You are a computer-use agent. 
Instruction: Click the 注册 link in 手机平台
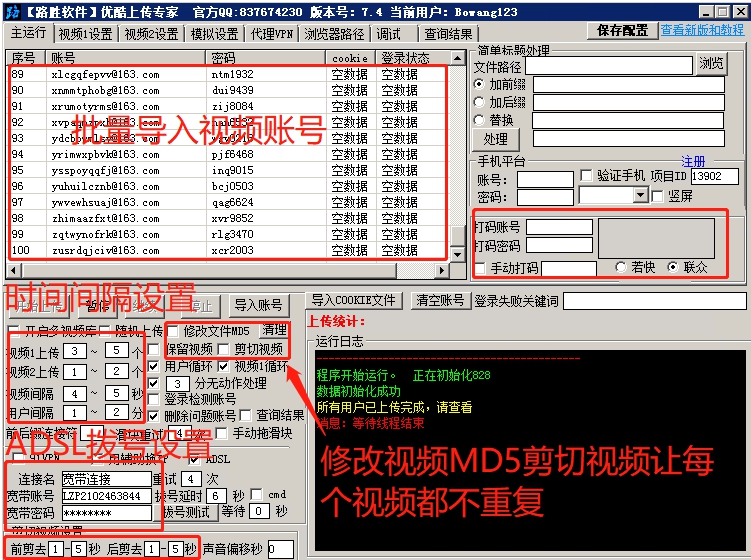click(693, 161)
